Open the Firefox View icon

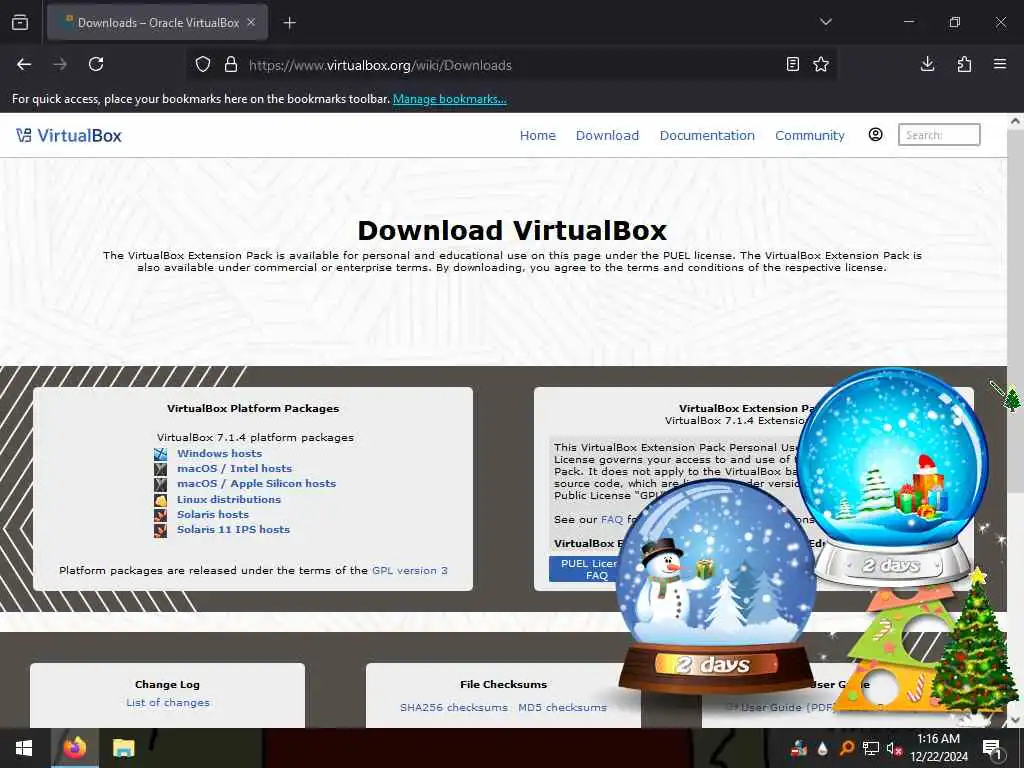click(x=20, y=23)
